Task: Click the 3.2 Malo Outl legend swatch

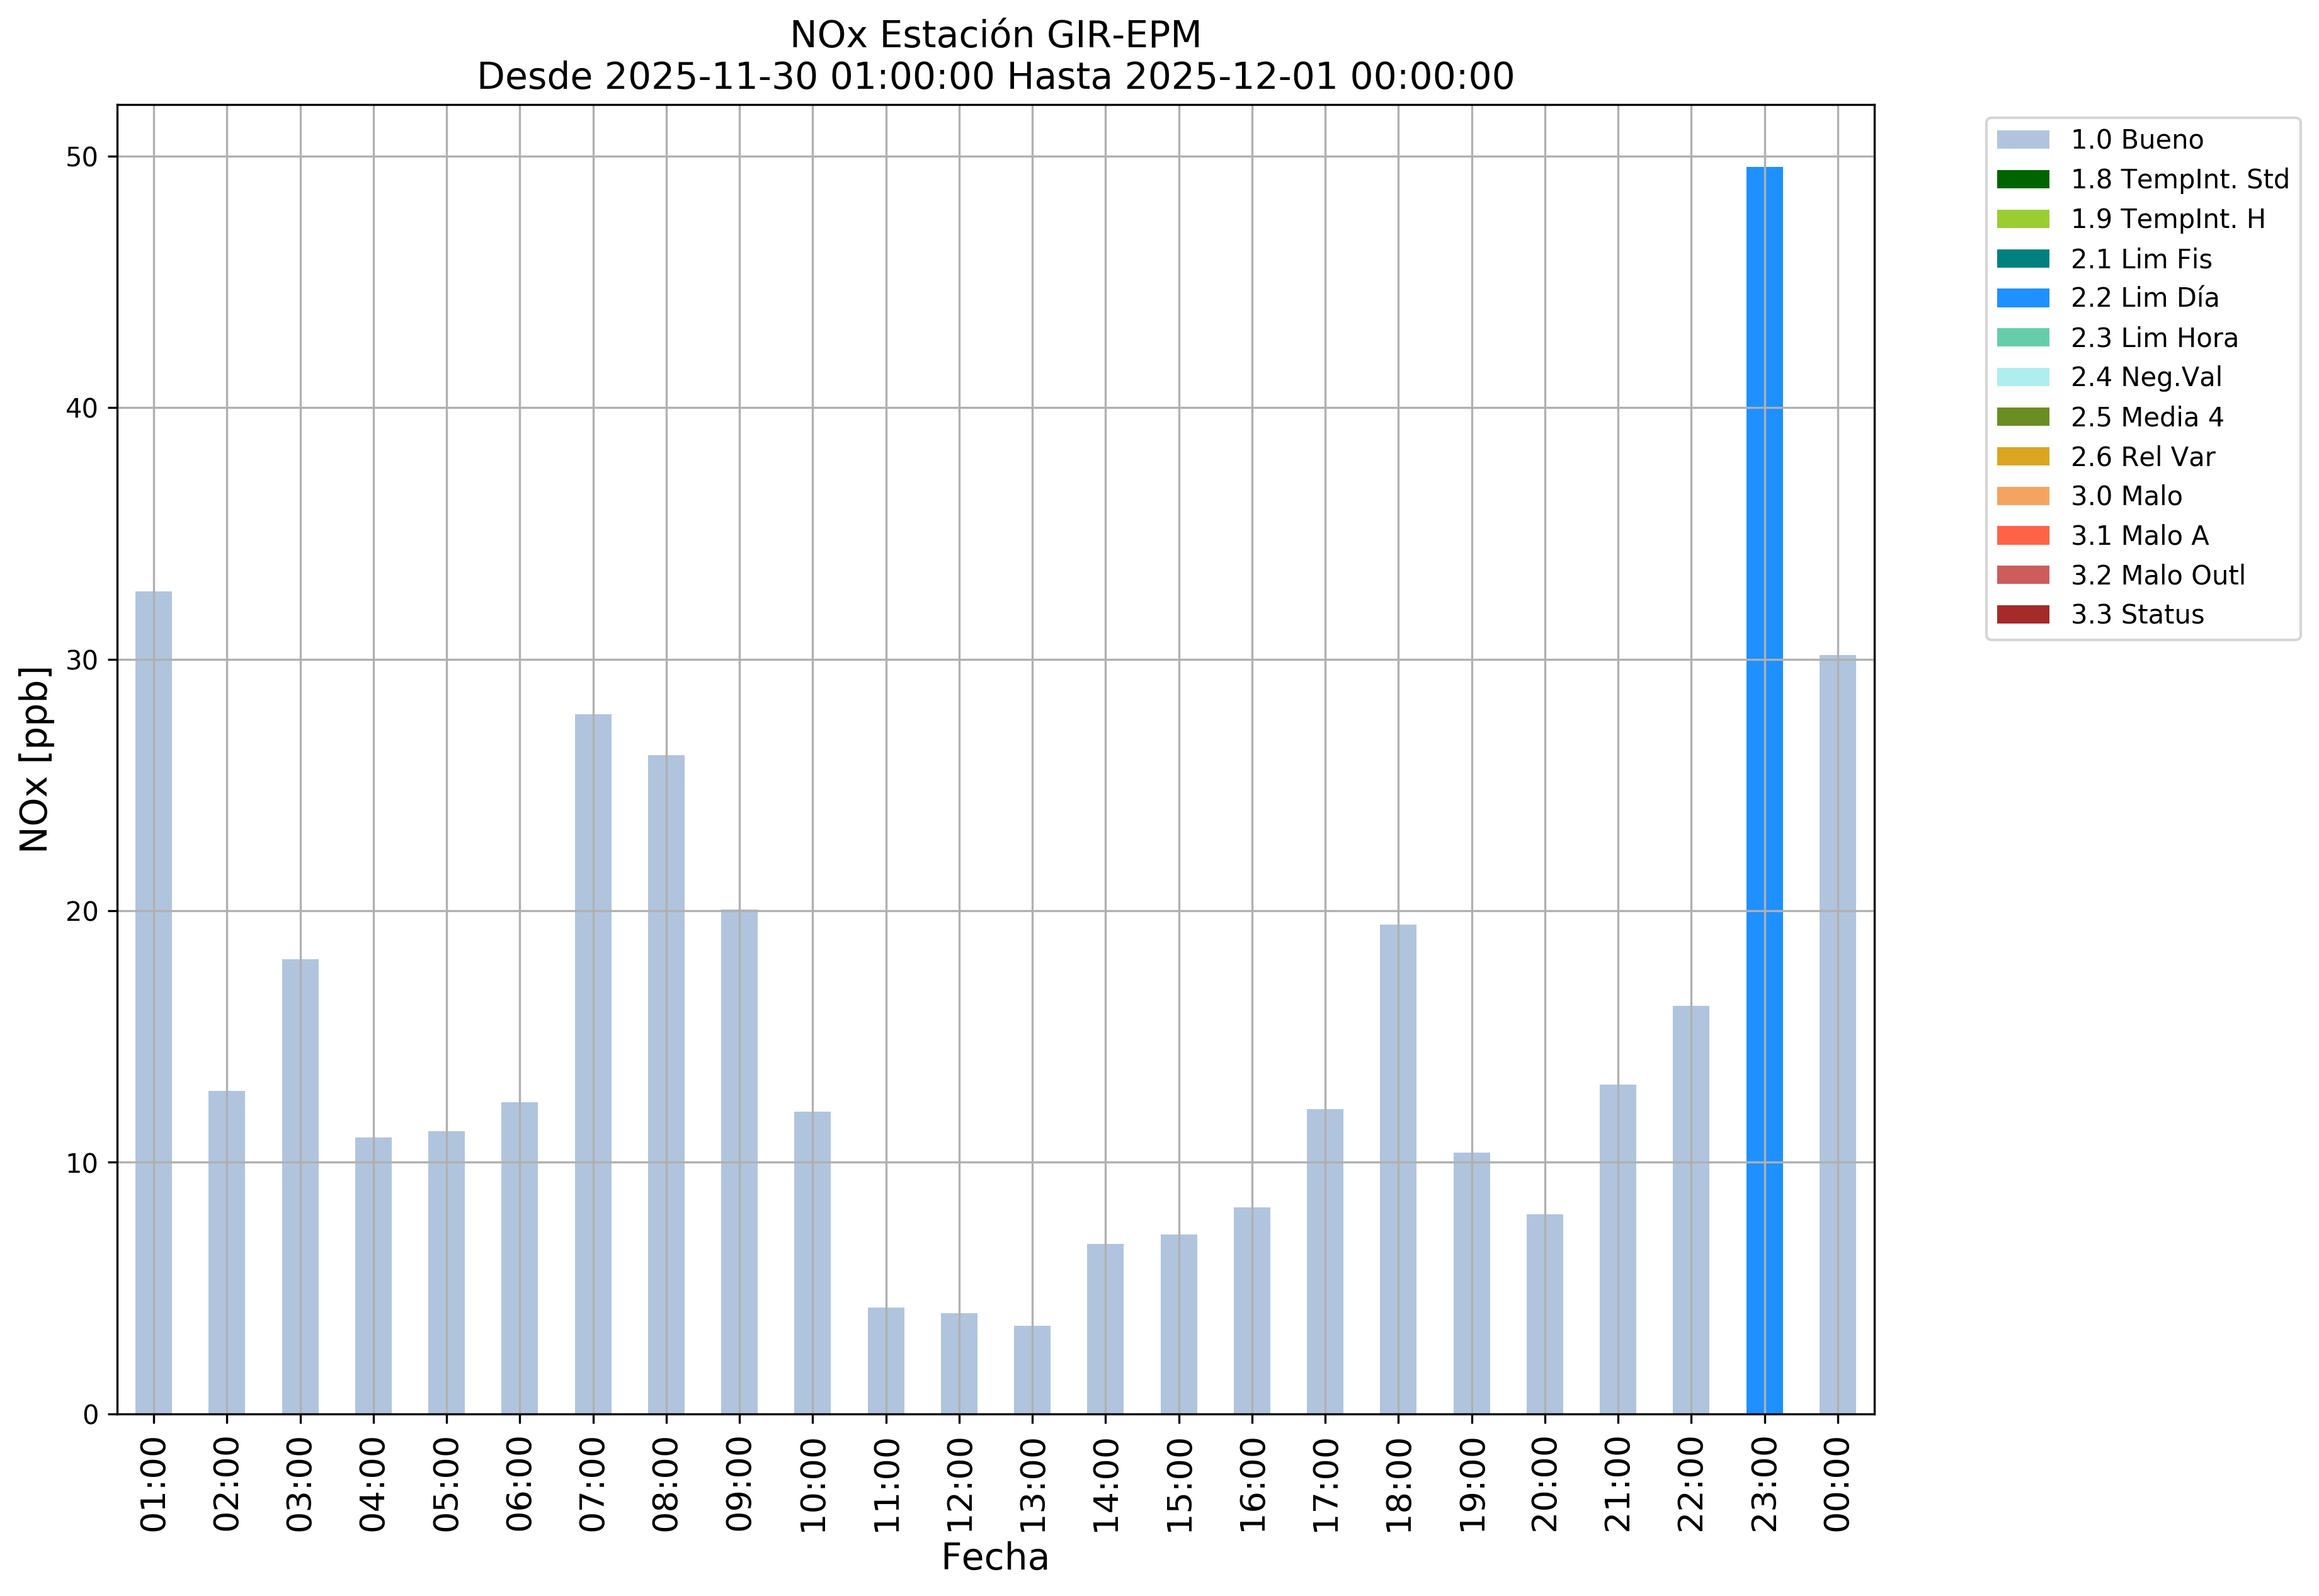Action: 2022,575
